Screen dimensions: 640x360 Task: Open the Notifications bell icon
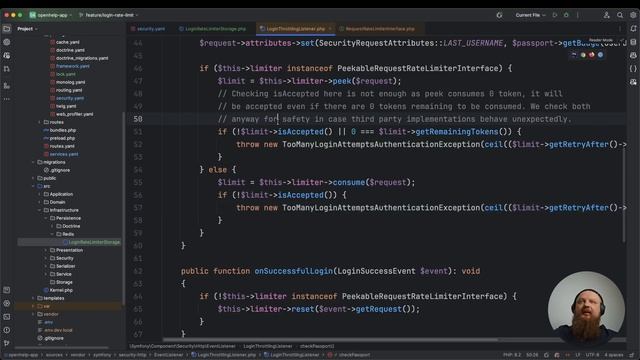click(x=633, y=29)
